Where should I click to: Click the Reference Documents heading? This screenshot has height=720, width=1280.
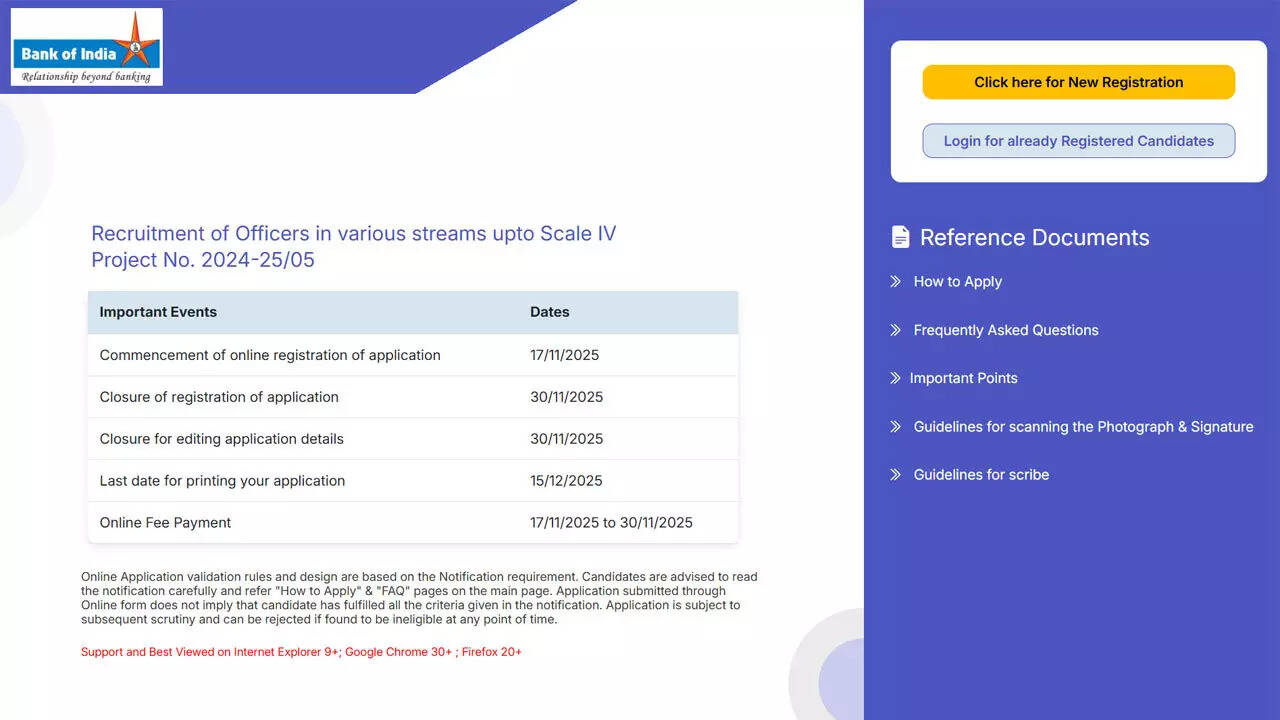pos(1034,237)
